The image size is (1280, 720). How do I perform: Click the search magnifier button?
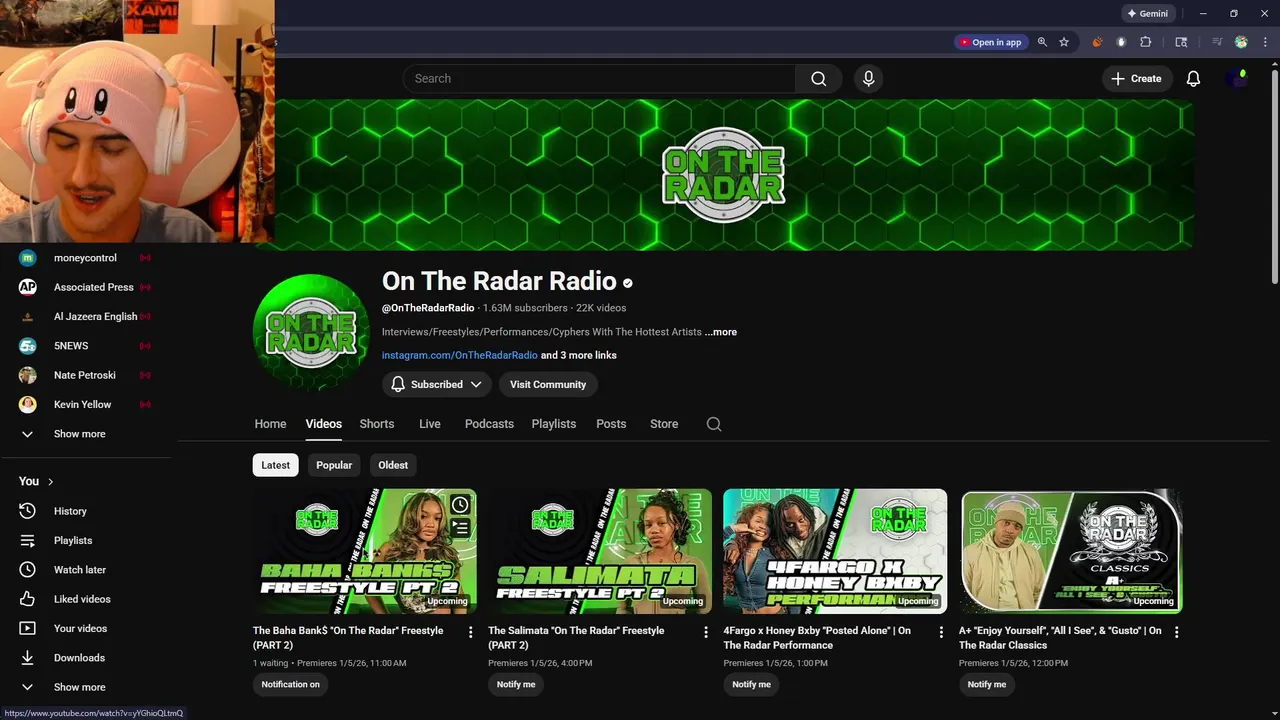pyautogui.click(x=819, y=79)
